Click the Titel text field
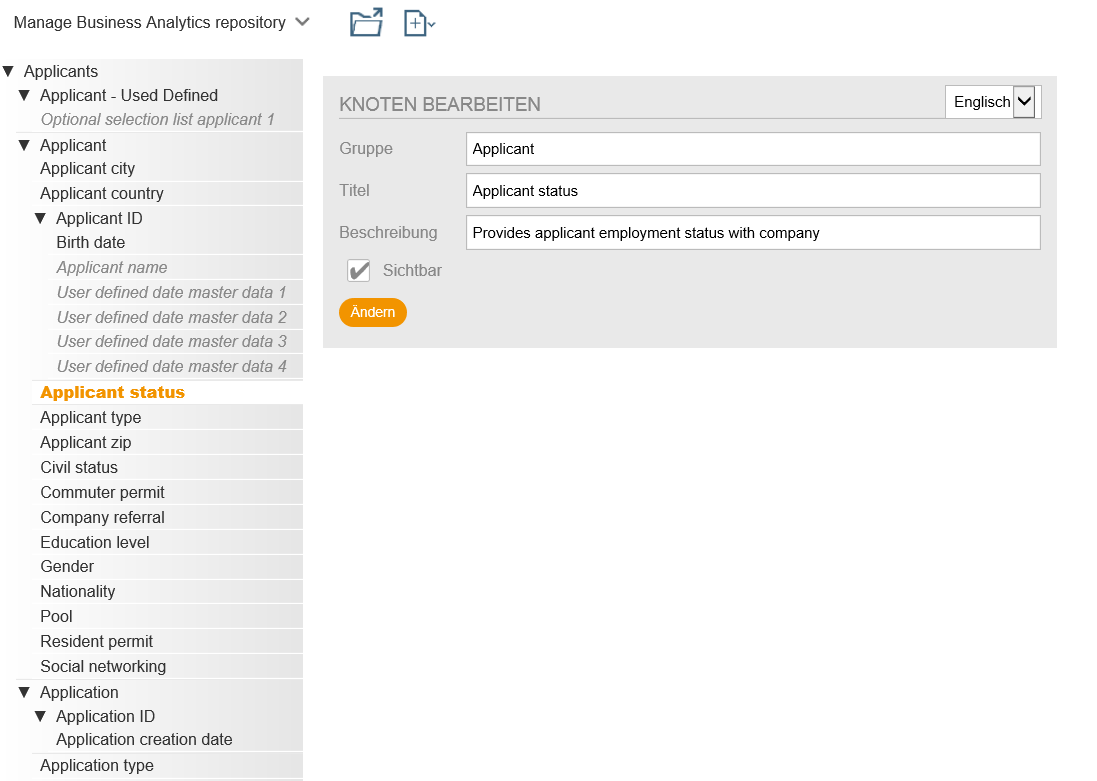Image resolution: width=1097 pixels, height=781 pixels. [752, 191]
